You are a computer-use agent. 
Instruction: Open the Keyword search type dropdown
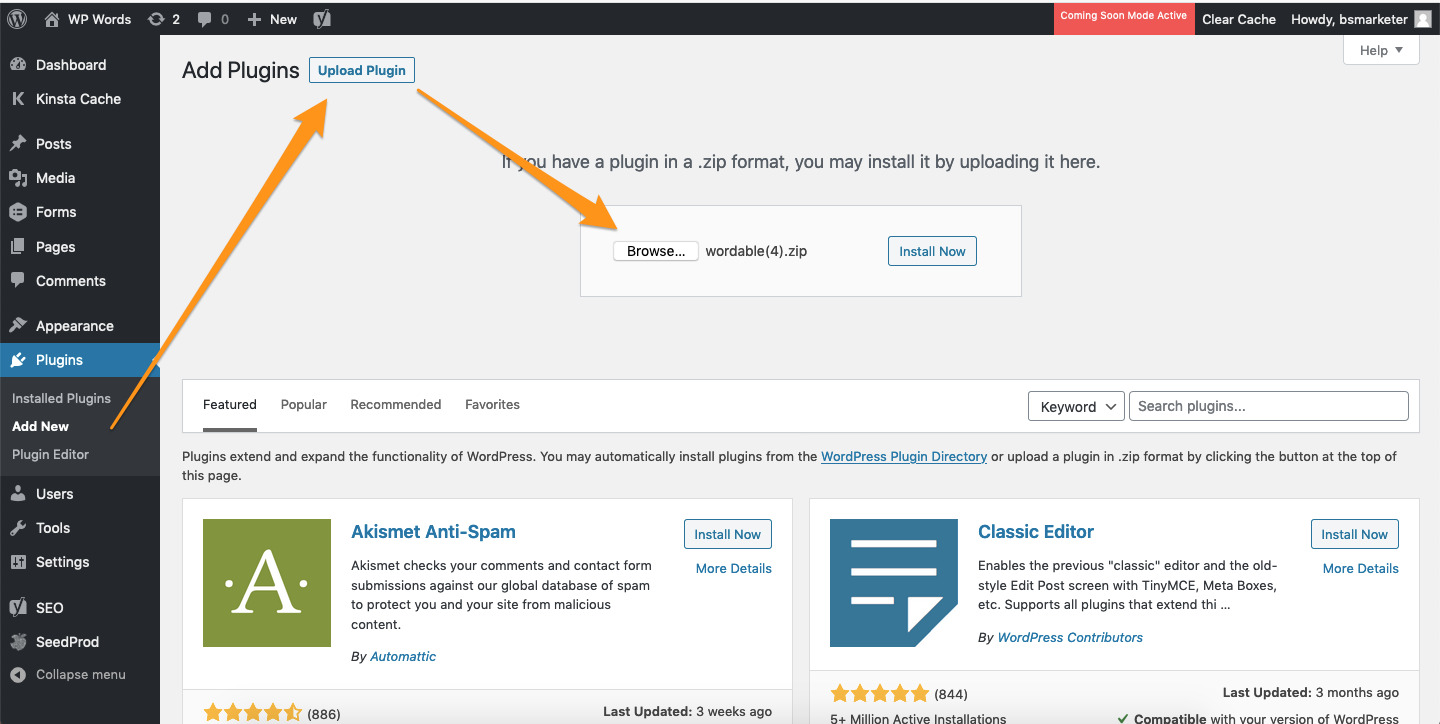tap(1076, 406)
